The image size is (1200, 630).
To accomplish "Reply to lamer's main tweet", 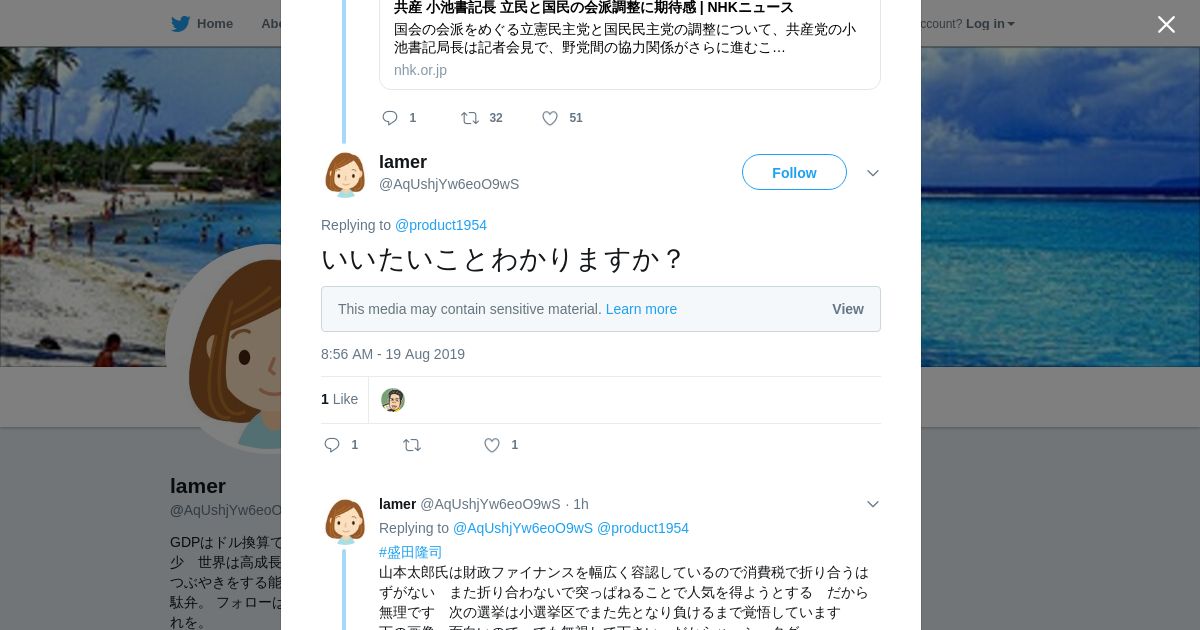I will coord(332,445).
